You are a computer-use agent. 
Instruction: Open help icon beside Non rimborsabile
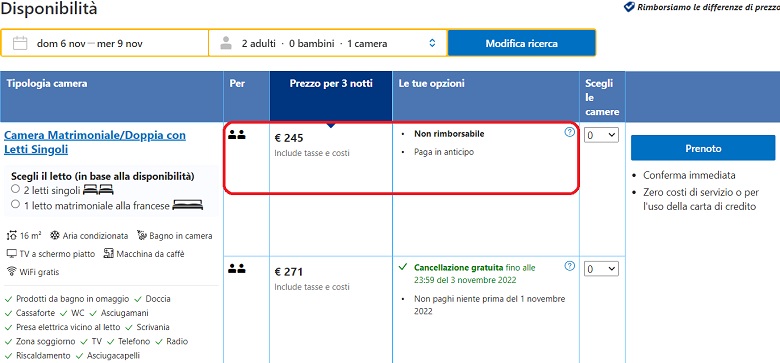pyautogui.click(x=570, y=132)
